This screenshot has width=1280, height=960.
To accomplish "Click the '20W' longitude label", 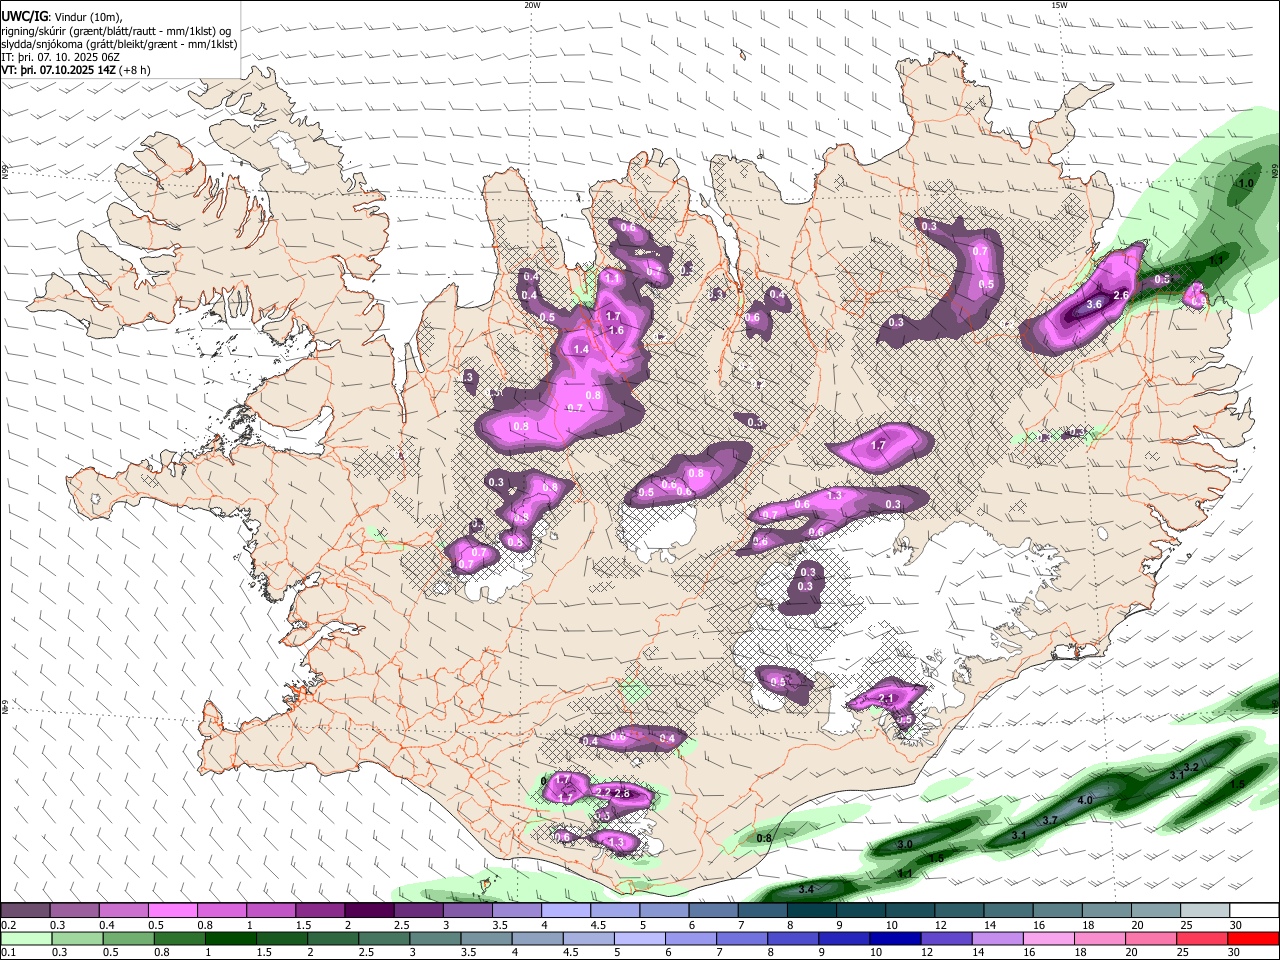I will point(532,5).
